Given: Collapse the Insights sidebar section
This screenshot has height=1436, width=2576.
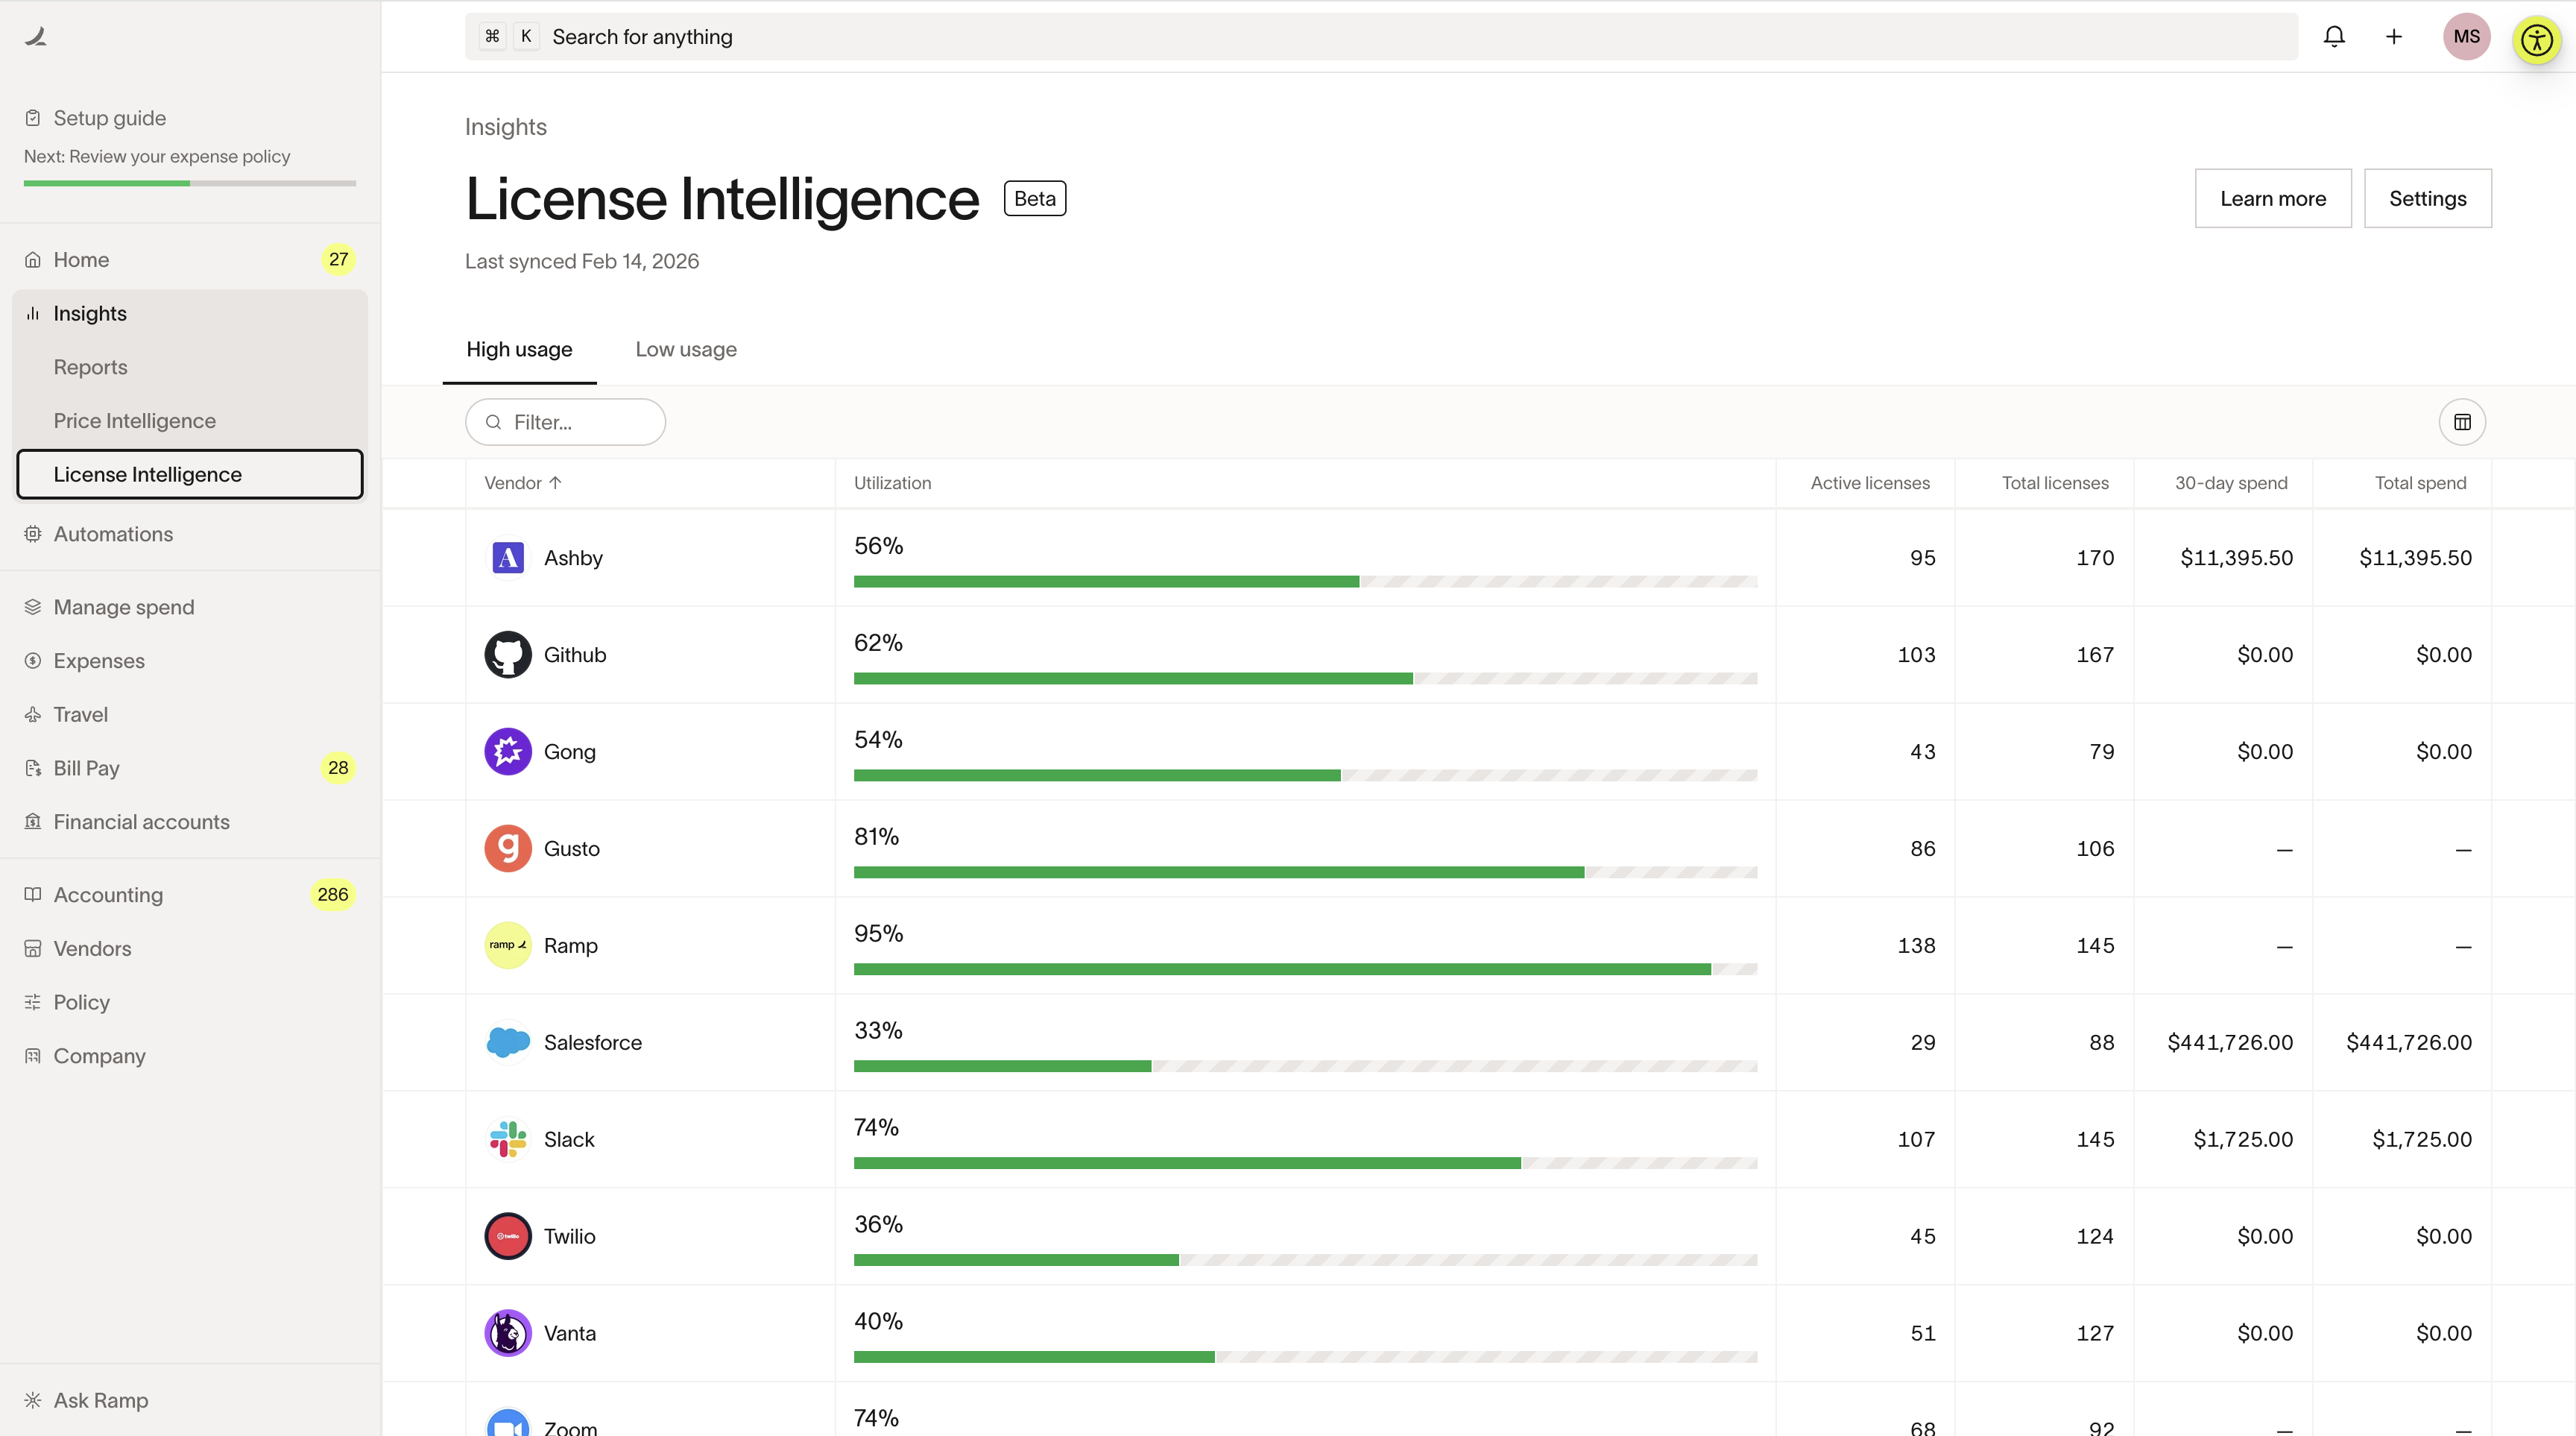Looking at the screenshot, I should coord(190,313).
